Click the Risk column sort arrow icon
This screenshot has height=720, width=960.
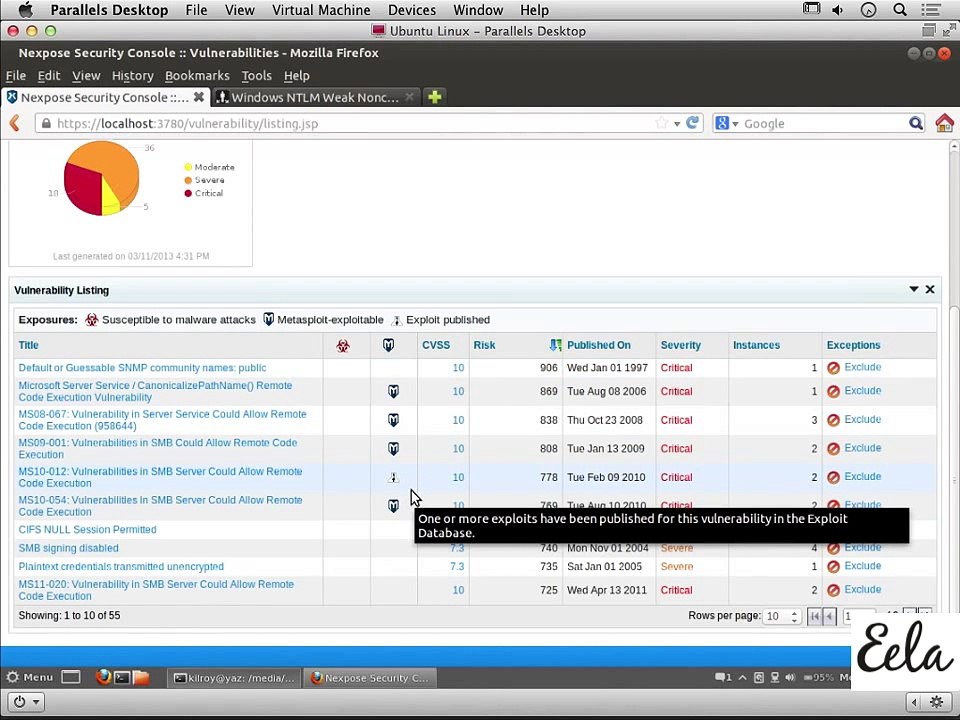555,345
